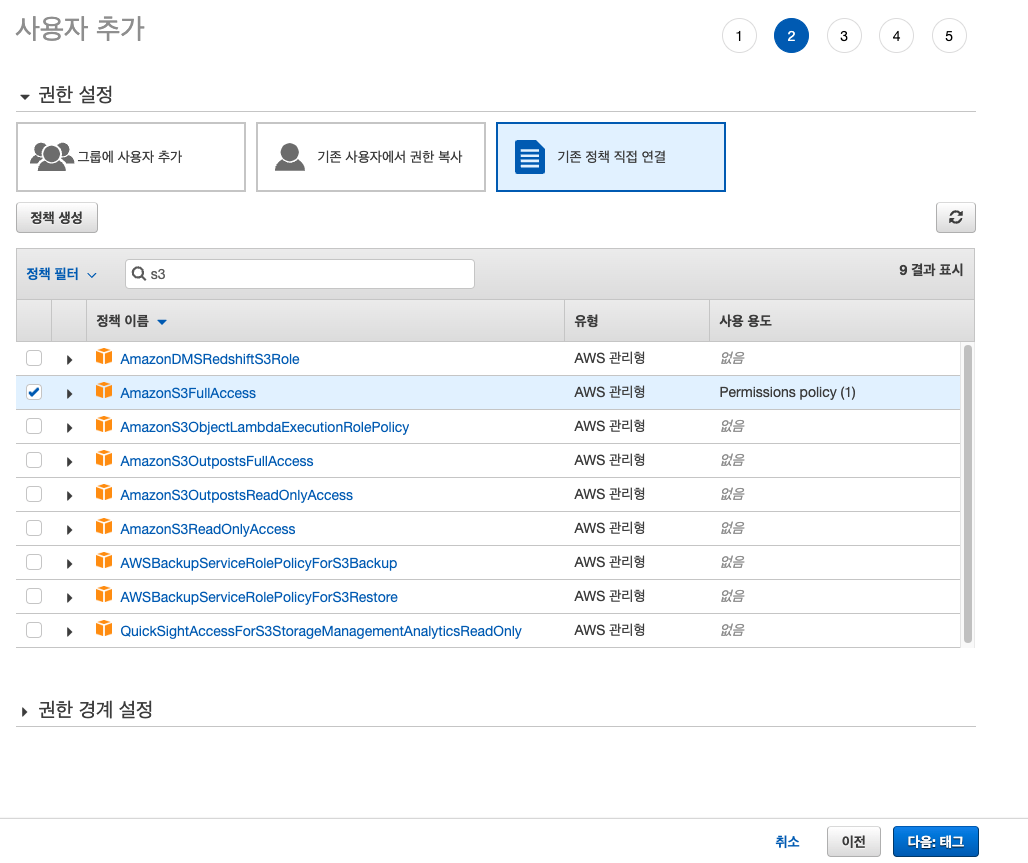Screen dimensions: 1028x863
Task: Click orange box icon of AWSBackupServiceRolePolicyForS3Backup
Action: [104, 560]
